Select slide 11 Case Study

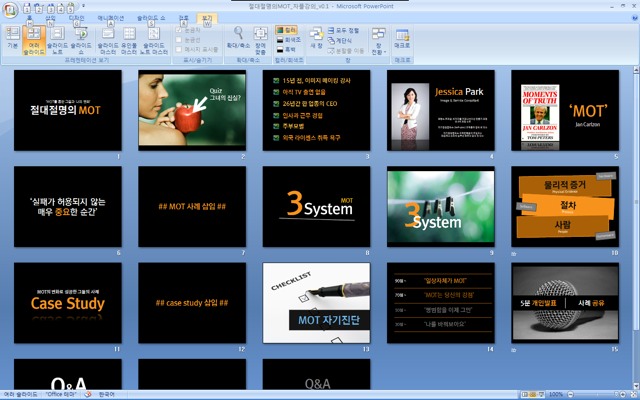coord(68,303)
